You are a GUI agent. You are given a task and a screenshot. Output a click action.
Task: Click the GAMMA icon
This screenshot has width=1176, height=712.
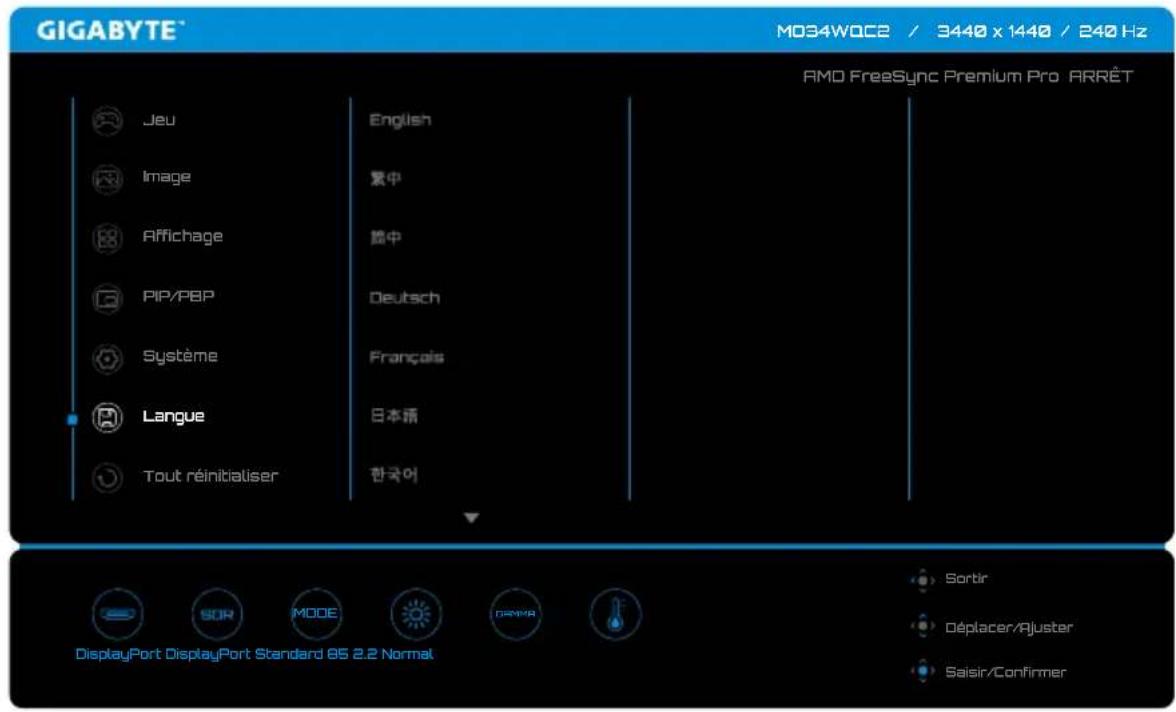point(515,614)
